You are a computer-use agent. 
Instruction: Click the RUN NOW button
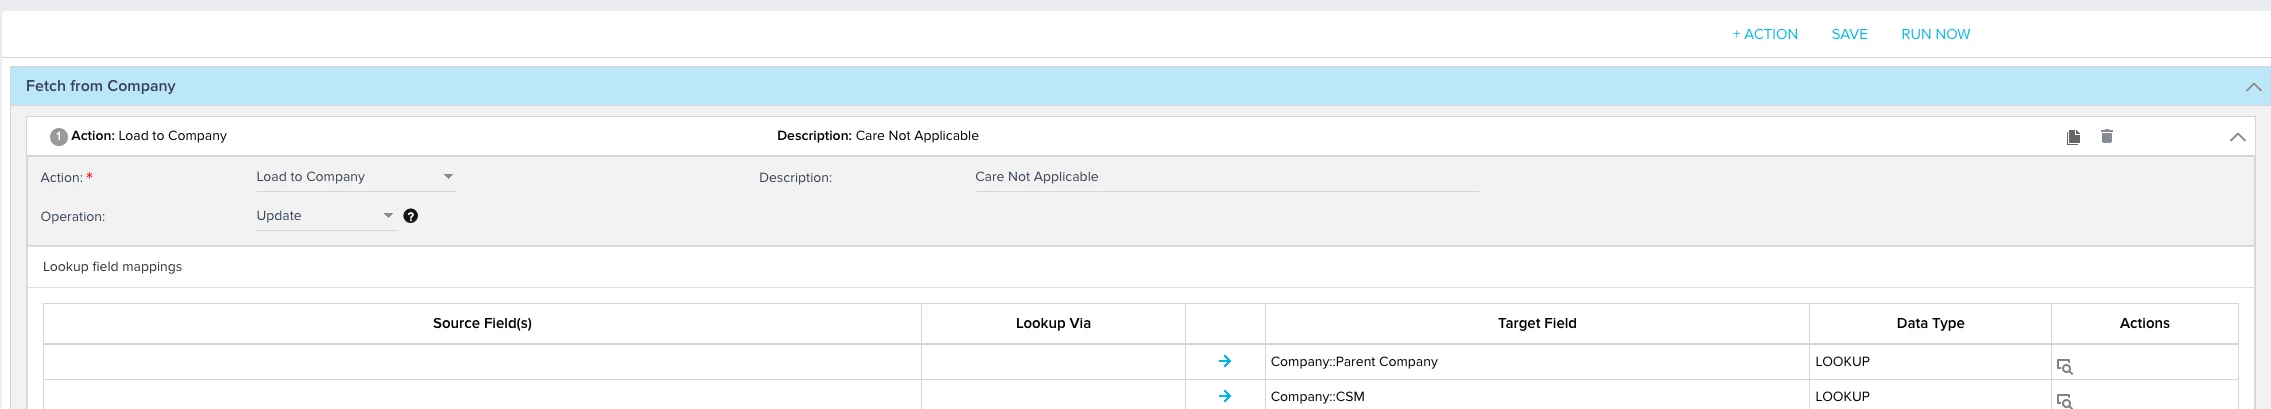[1935, 34]
